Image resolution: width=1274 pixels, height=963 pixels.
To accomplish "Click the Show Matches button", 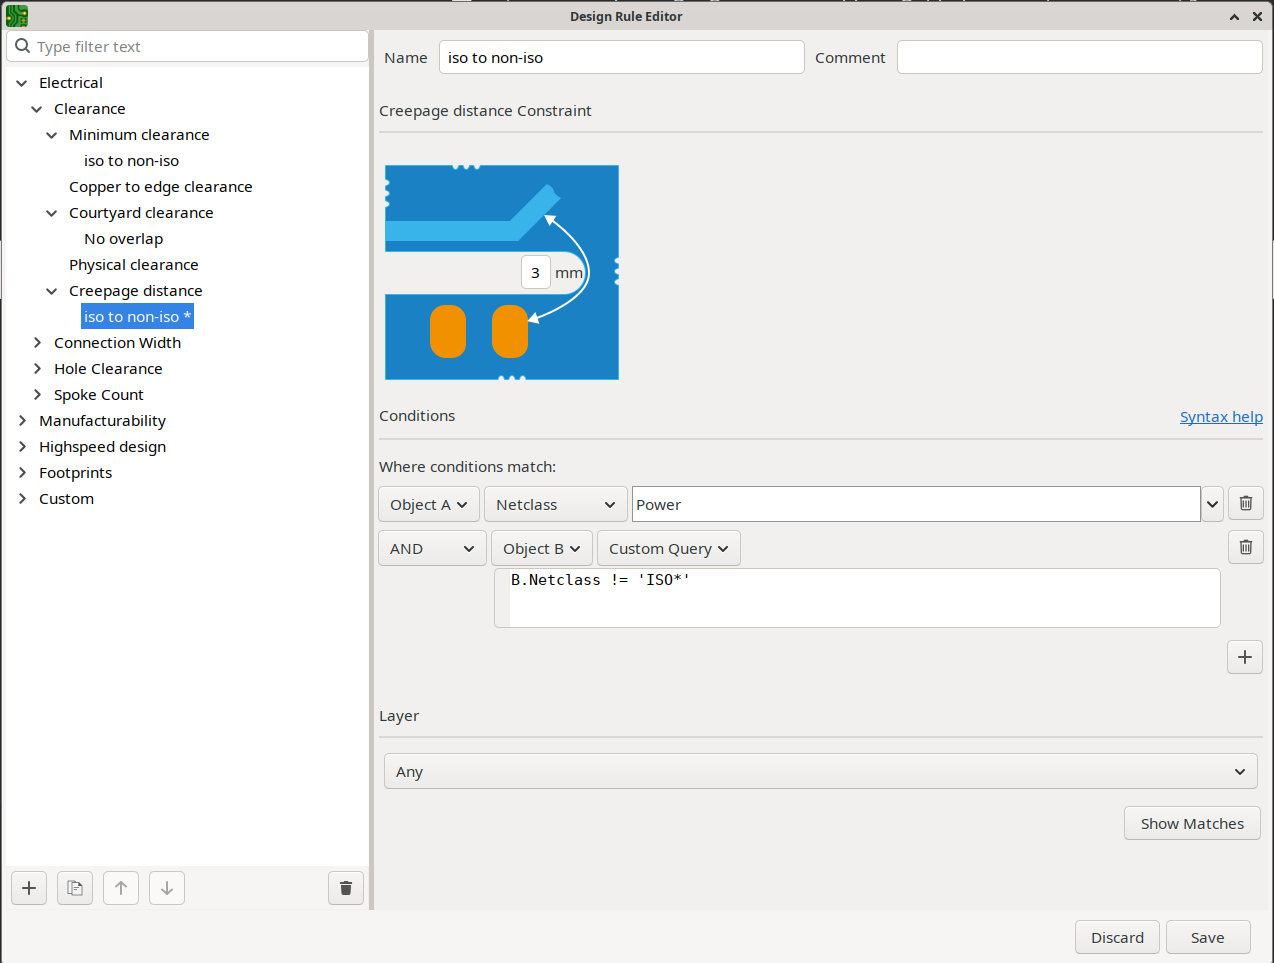I will (x=1191, y=823).
